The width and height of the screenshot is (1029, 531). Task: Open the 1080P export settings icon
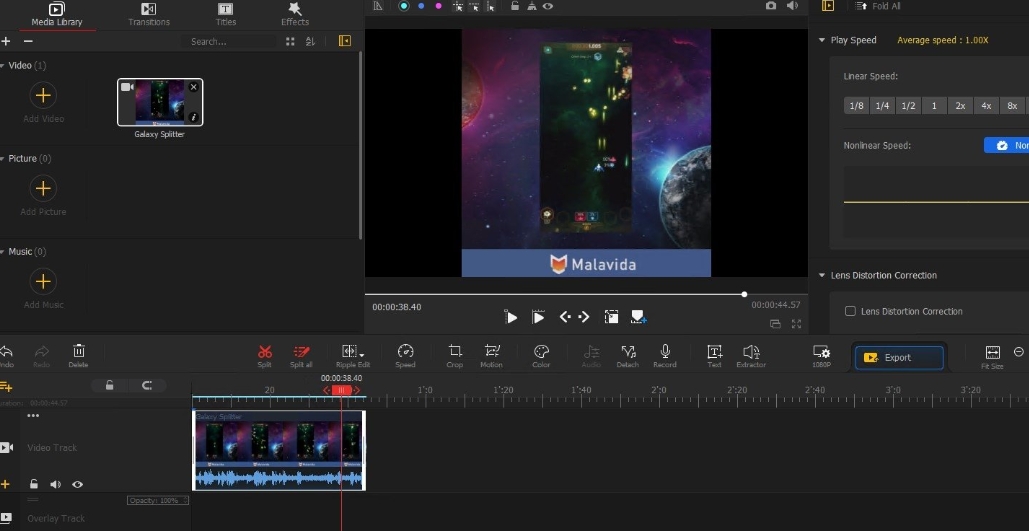pyautogui.click(x=821, y=356)
